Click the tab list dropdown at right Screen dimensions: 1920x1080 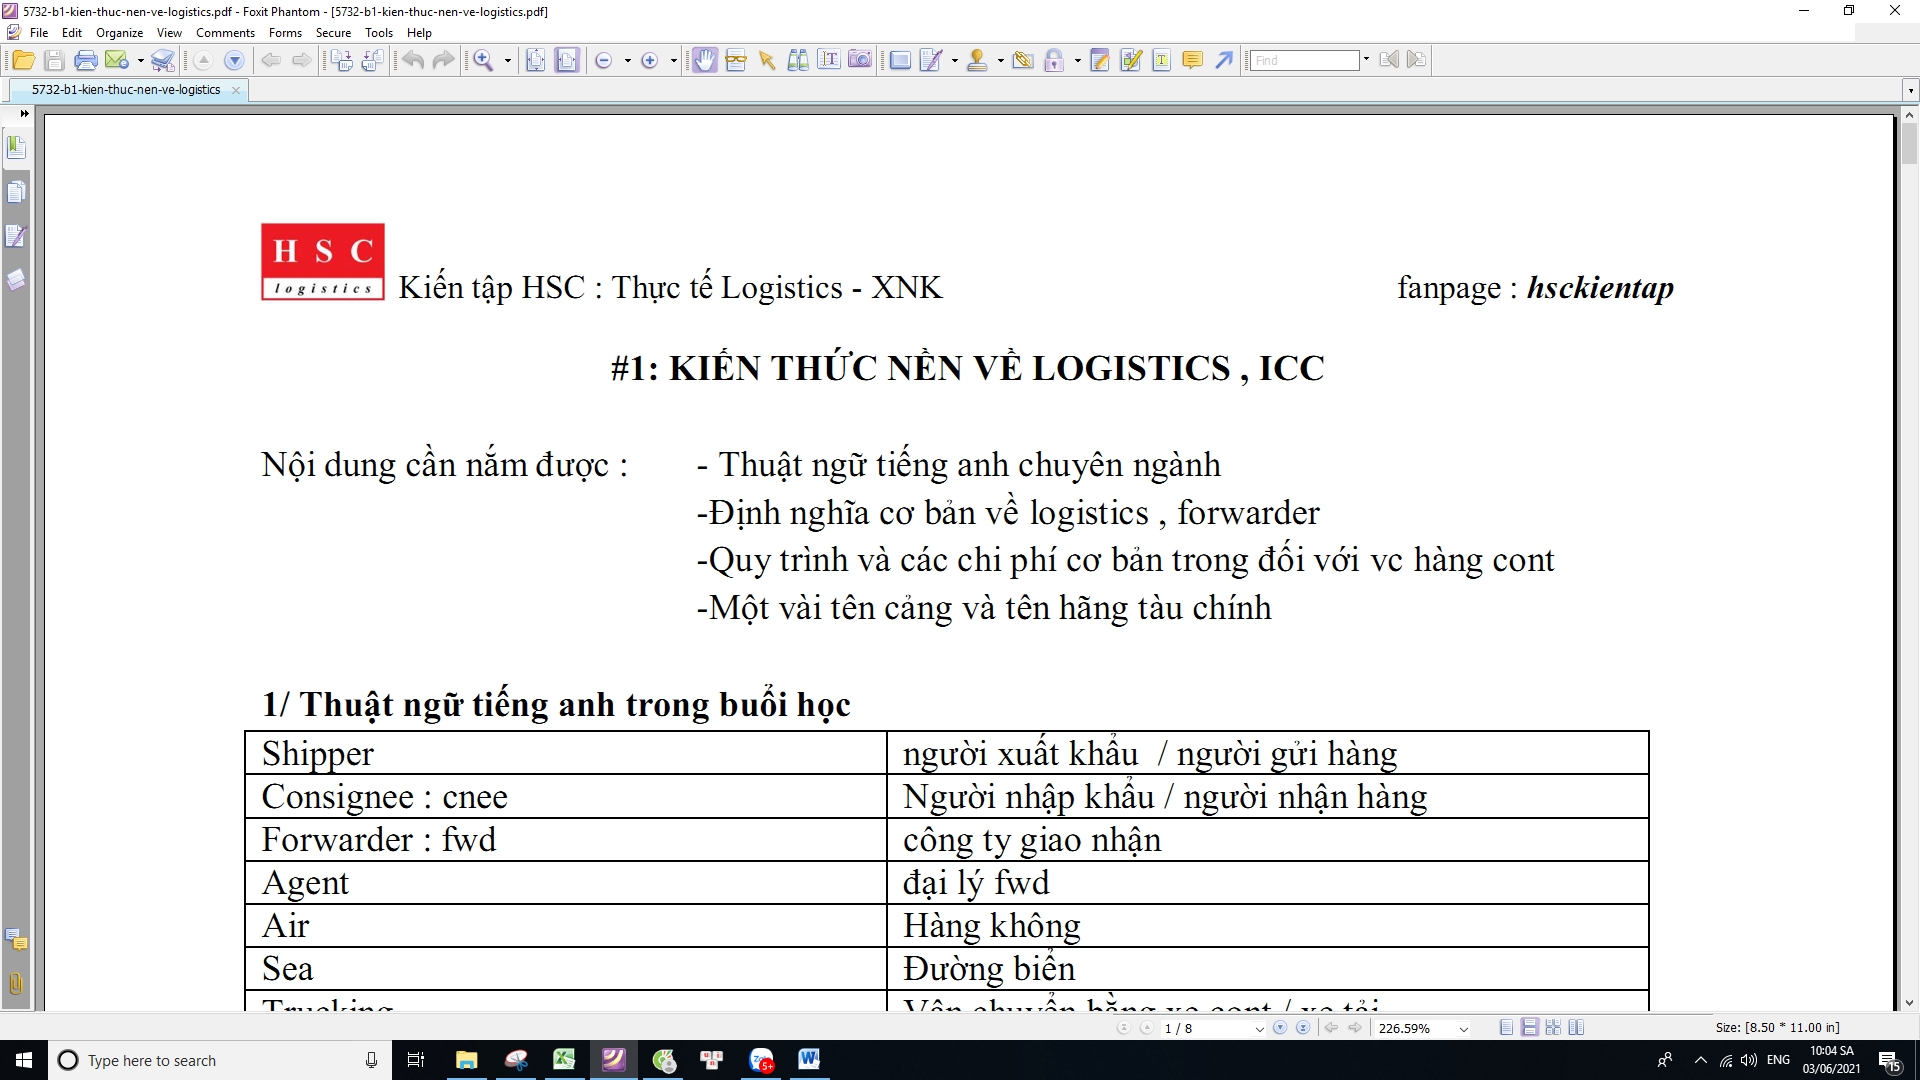[x=1910, y=91]
